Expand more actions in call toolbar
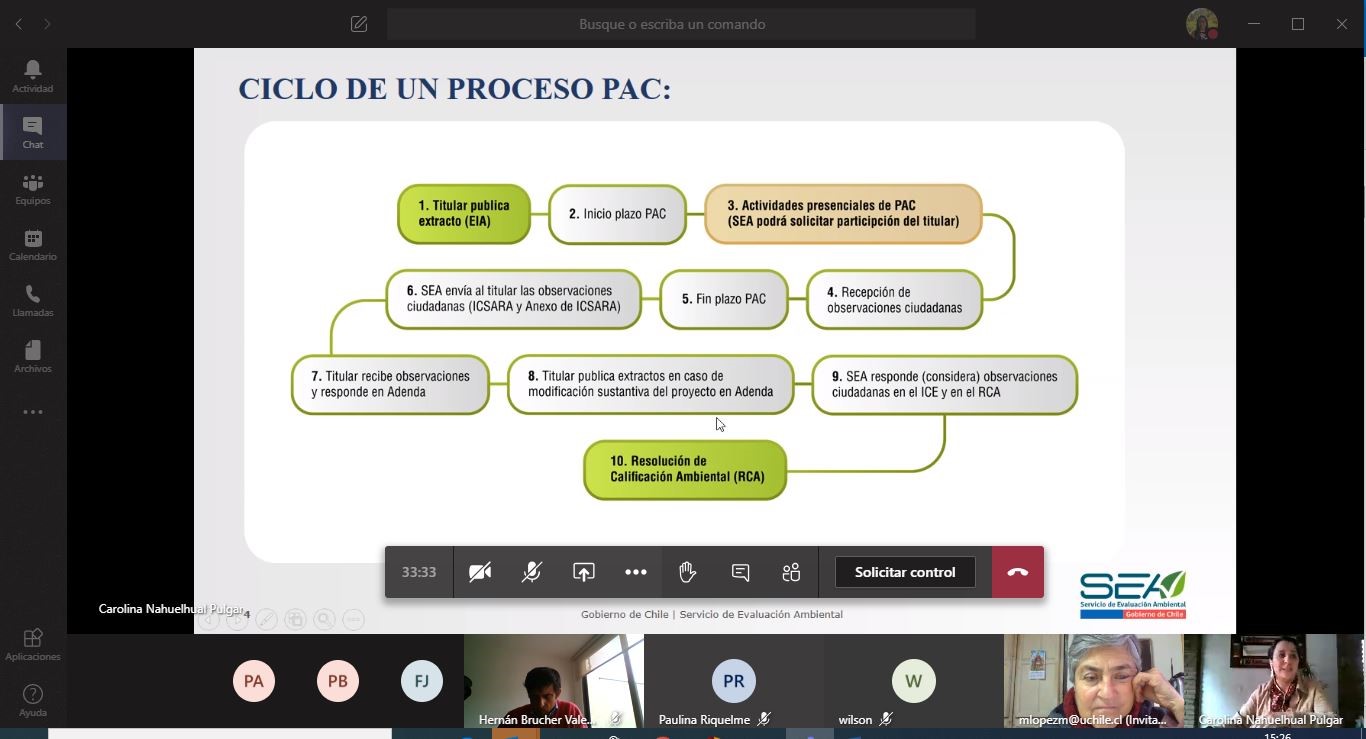 [x=635, y=572]
